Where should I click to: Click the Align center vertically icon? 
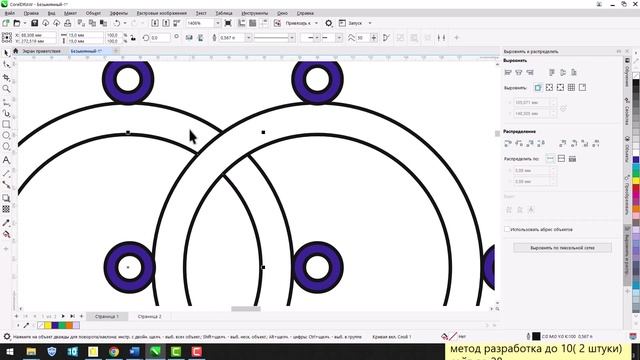(563, 73)
